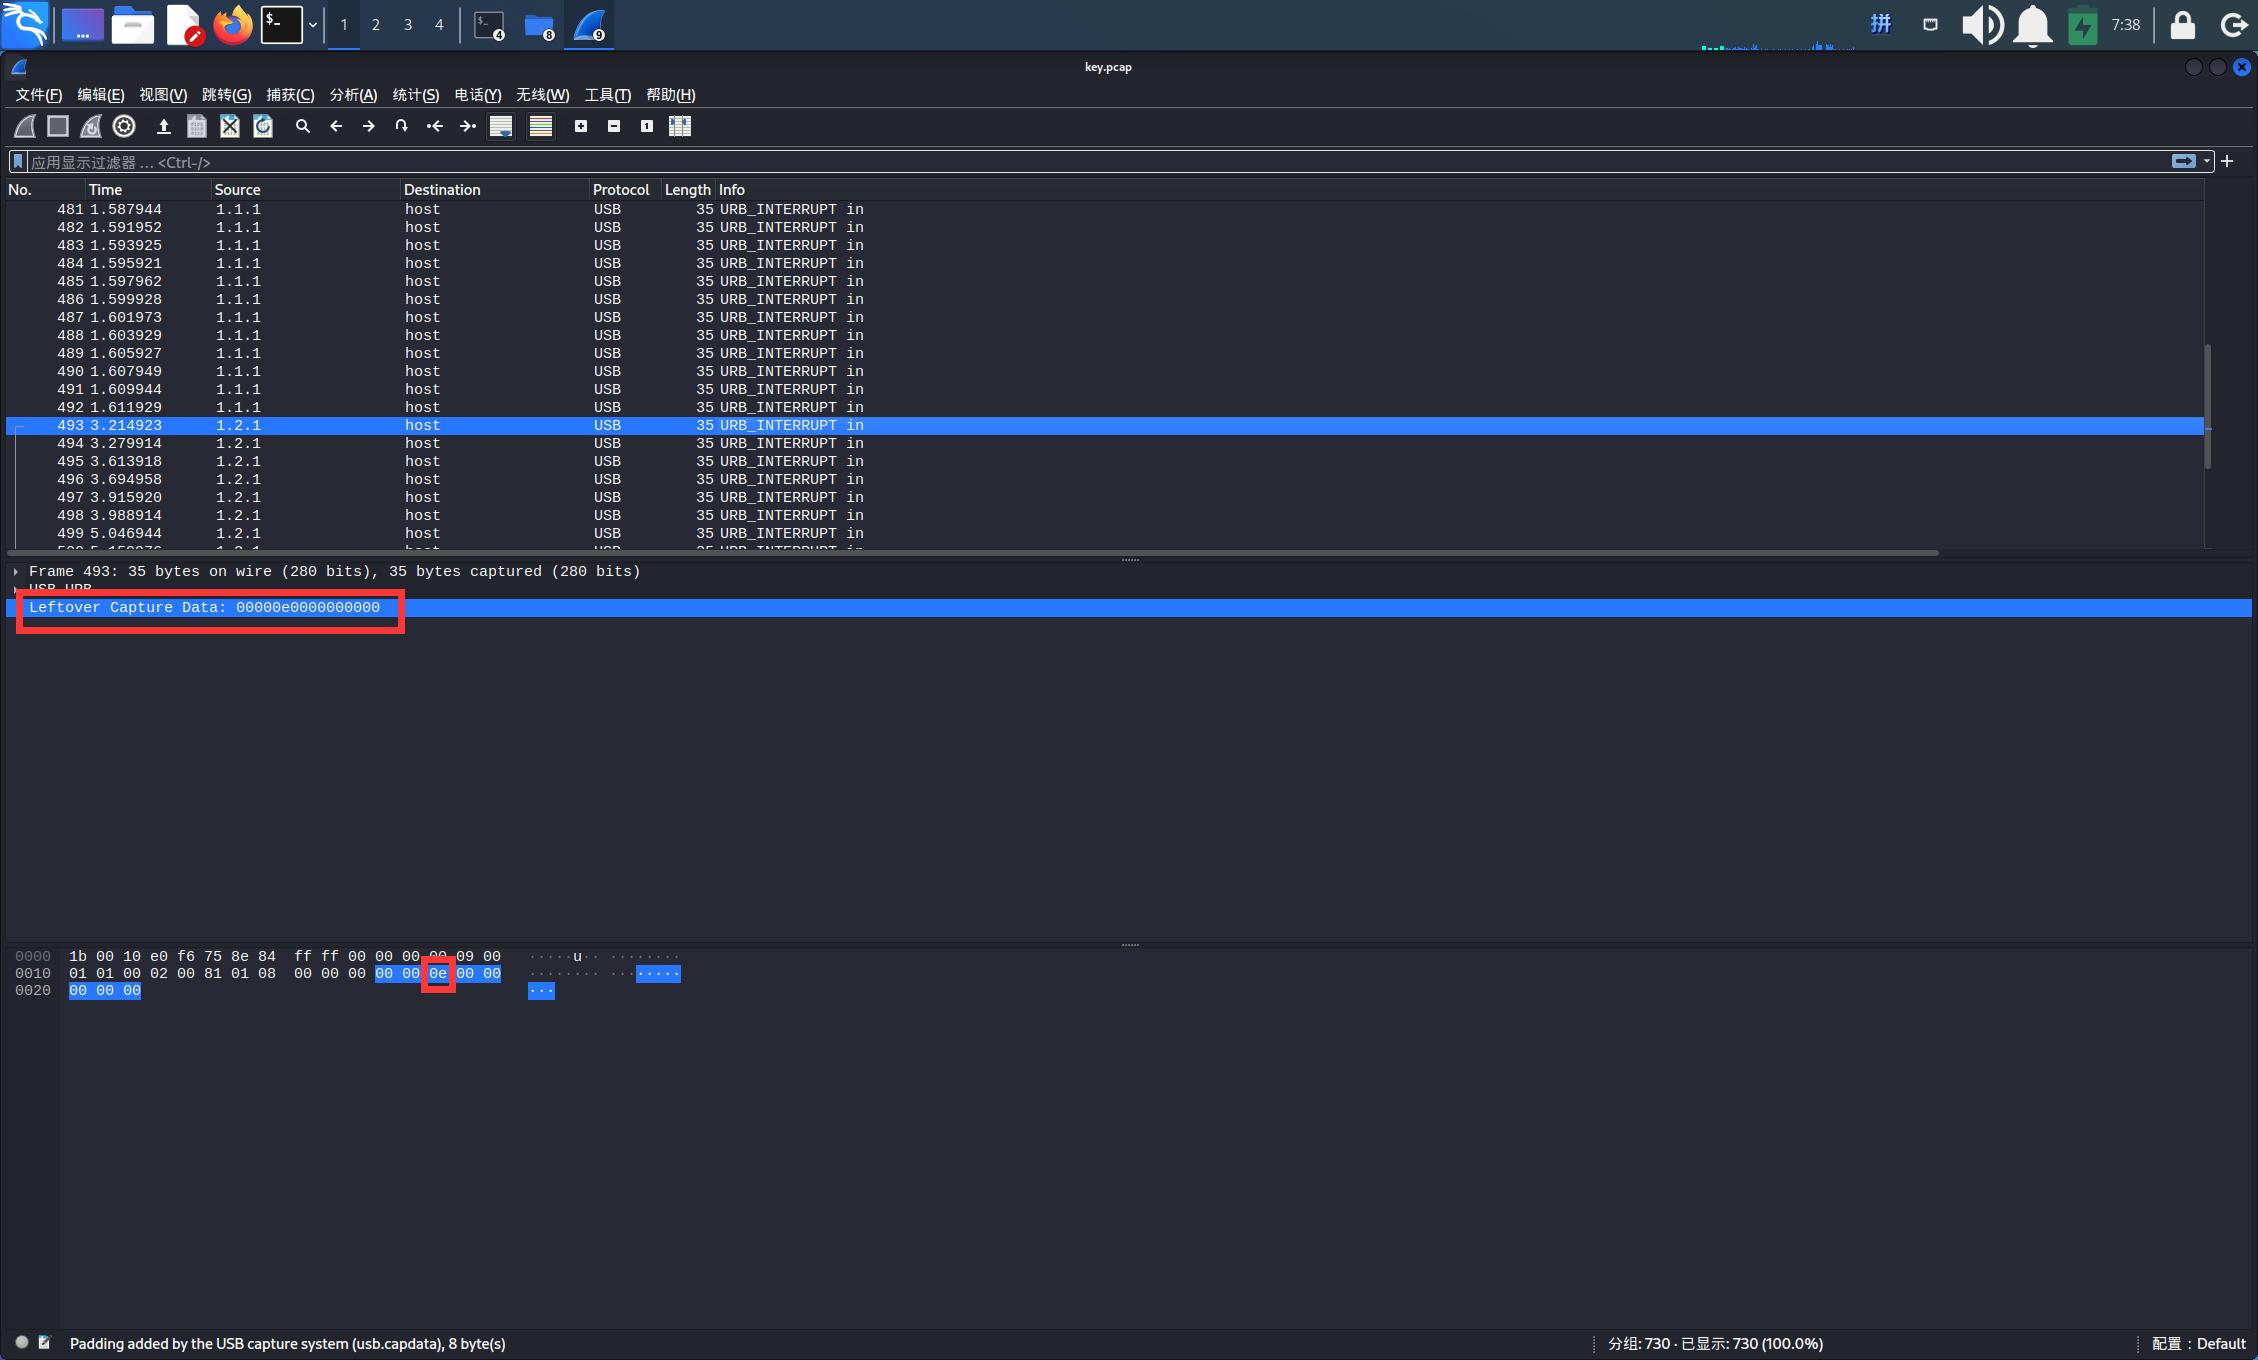This screenshot has width=2258, height=1360.
Task: Open the terminal launcher dropdown arrow
Action: [313, 25]
